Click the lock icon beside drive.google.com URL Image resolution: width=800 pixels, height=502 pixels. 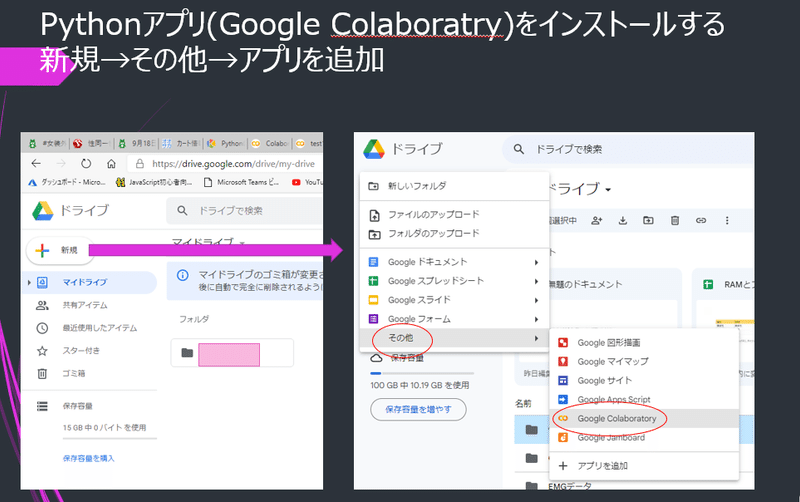140,164
